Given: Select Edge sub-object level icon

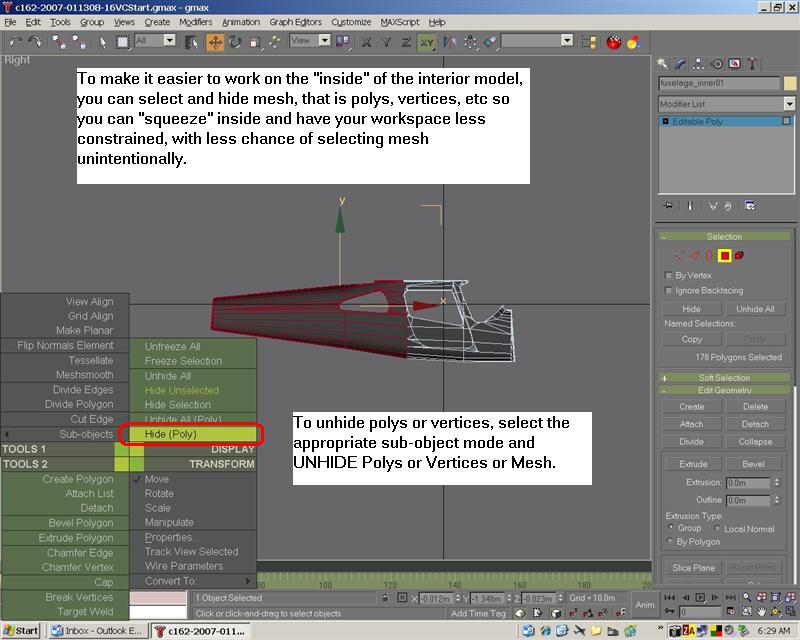Looking at the screenshot, I should tap(694, 255).
